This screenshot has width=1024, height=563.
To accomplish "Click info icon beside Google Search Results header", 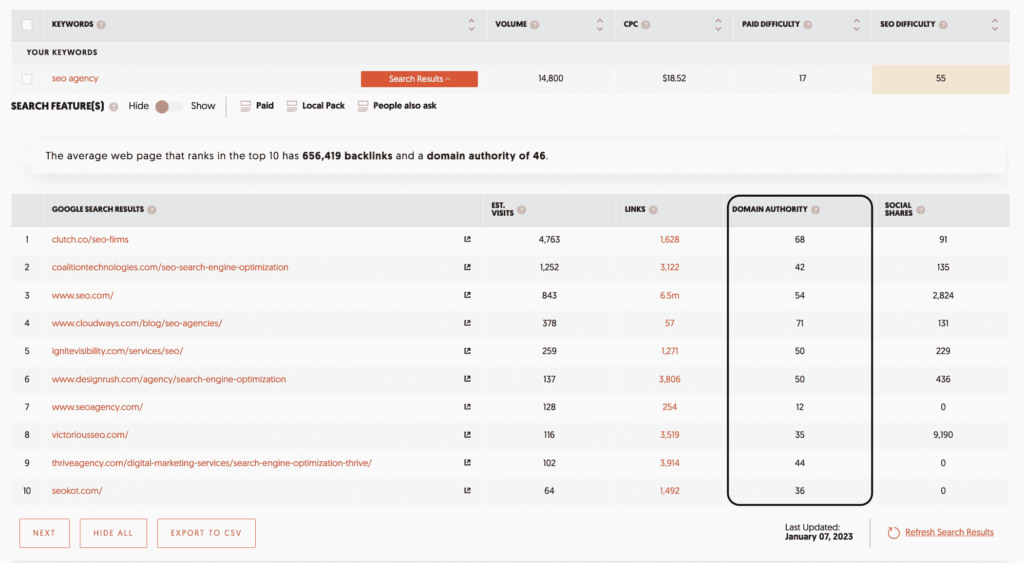I will coord(152,210).
